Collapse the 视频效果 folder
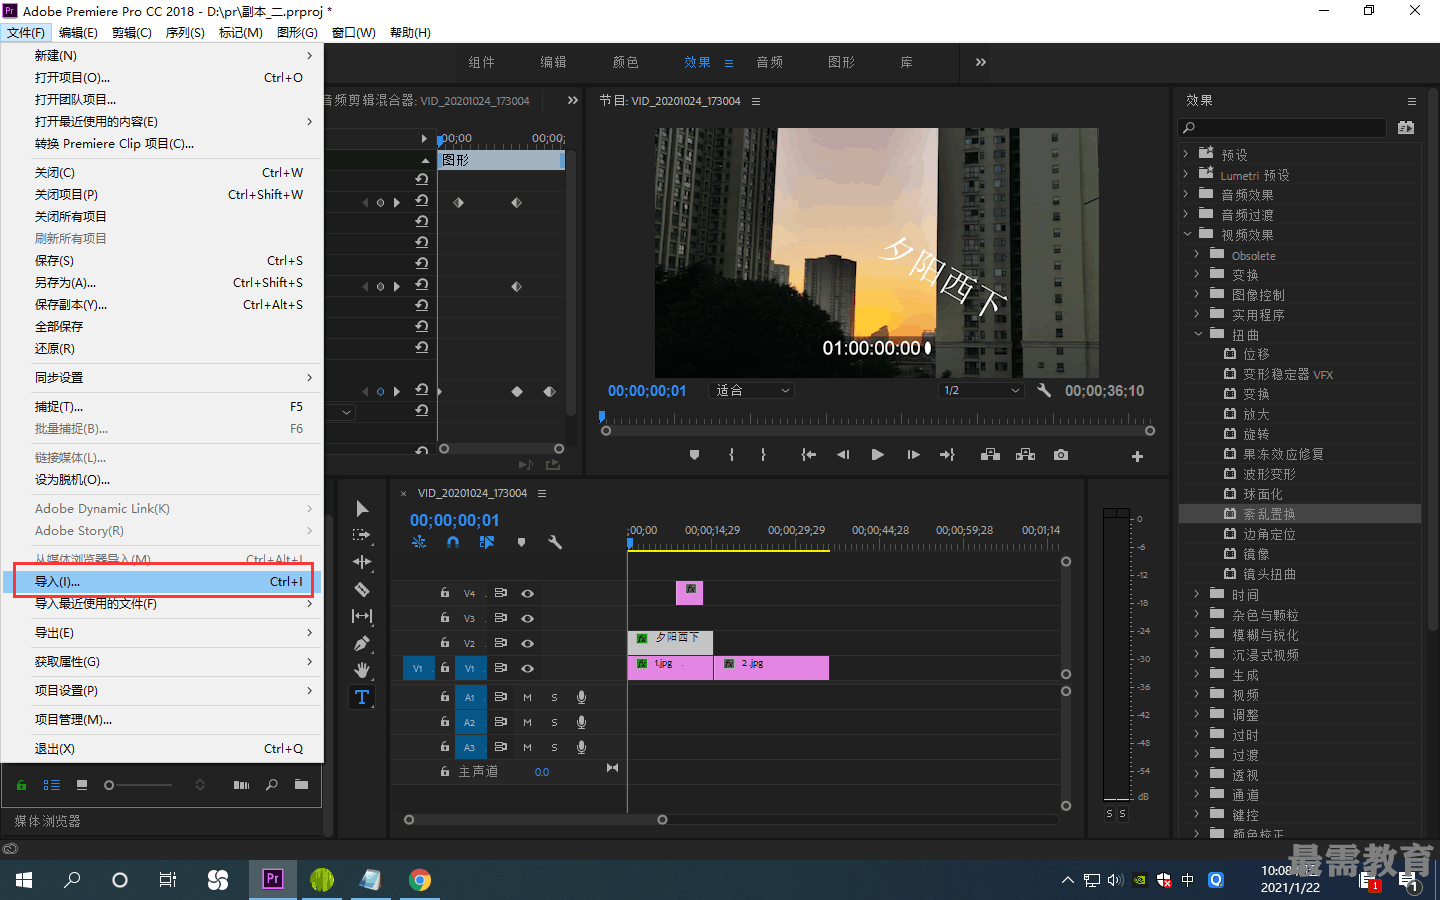Screen dimensions: 1440x900 [1187, 234]
